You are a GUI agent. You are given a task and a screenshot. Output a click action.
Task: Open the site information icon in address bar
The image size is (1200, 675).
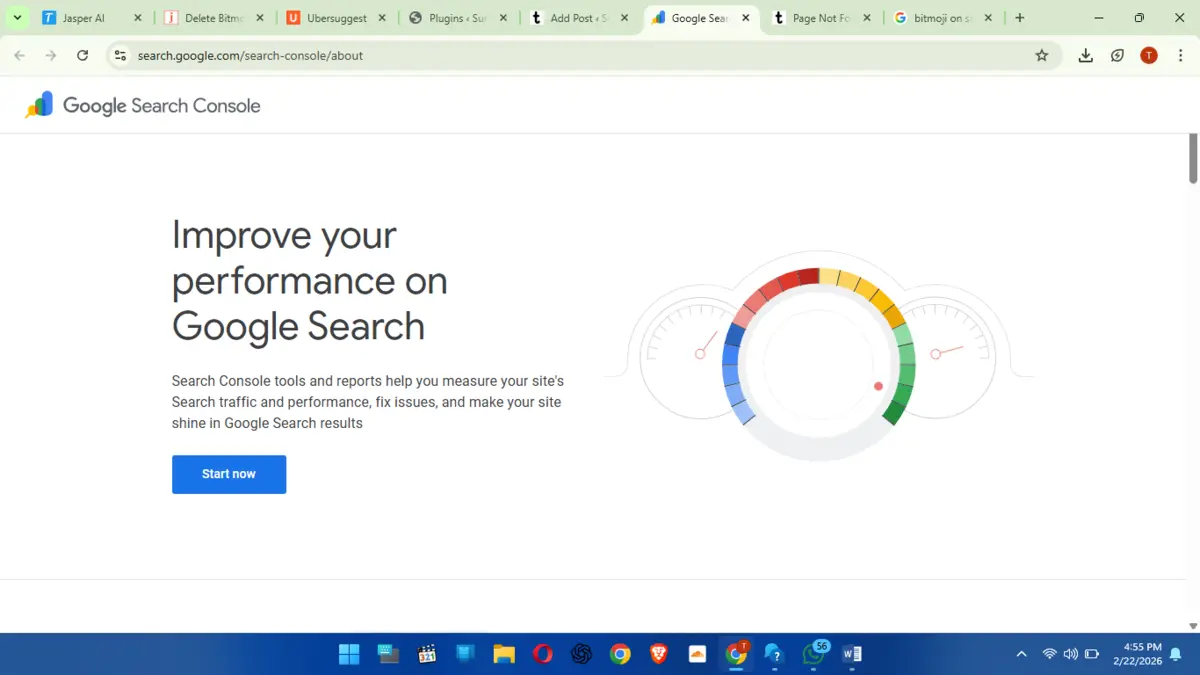tap(120, 56)
